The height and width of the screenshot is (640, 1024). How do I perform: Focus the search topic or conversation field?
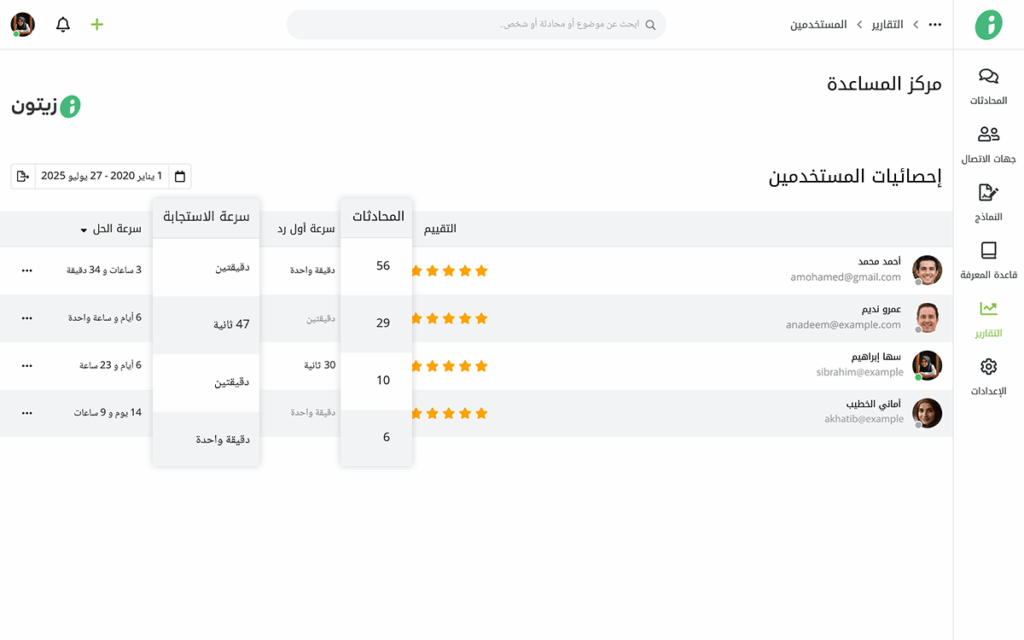coord(476,25)
